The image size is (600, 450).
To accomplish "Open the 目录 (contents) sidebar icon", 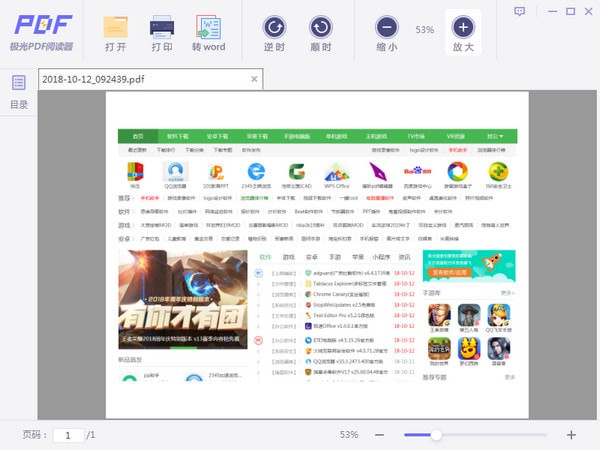I will pyautogui.click(x=19, y=83).
